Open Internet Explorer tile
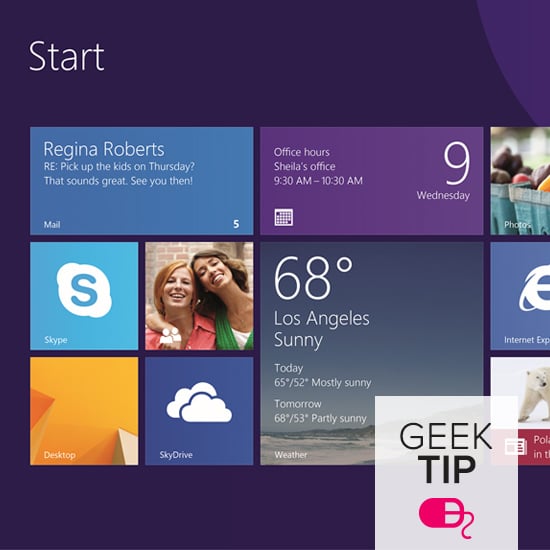 coord(520,296)
